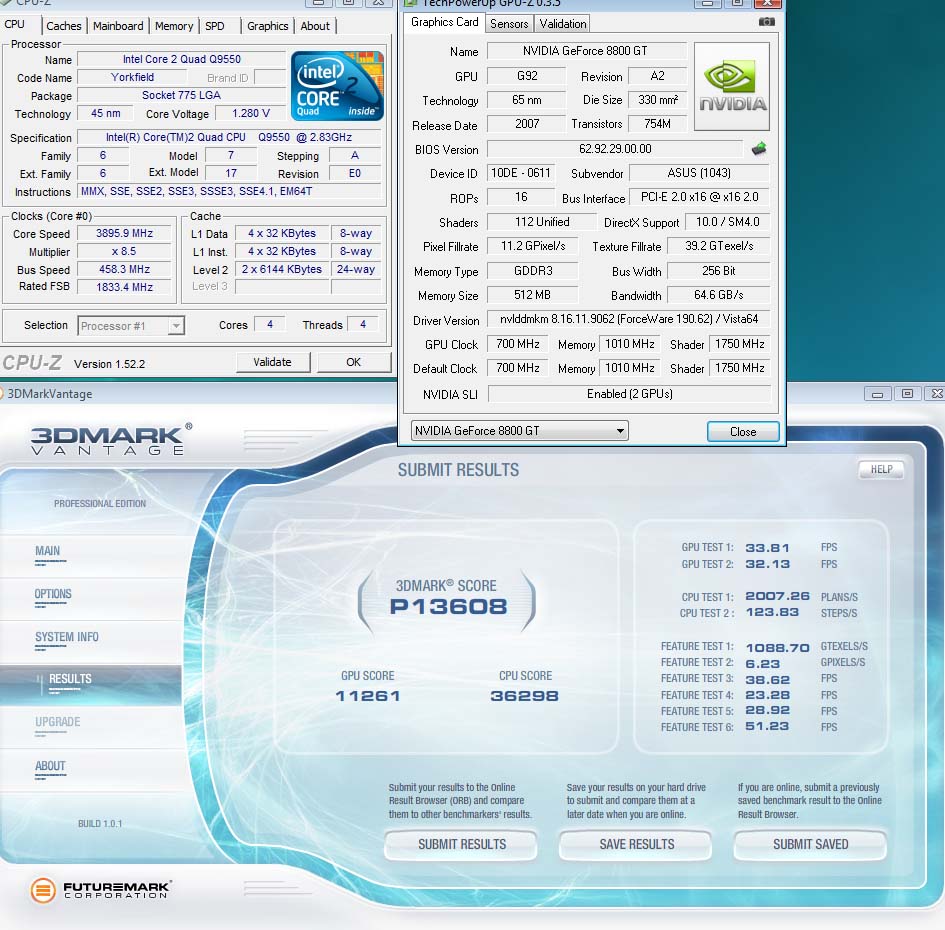The width and height of the screenshot is (945, 930).
Task: Go to MAIN in the 3DMark sidebar
Action: coord(48,551)
